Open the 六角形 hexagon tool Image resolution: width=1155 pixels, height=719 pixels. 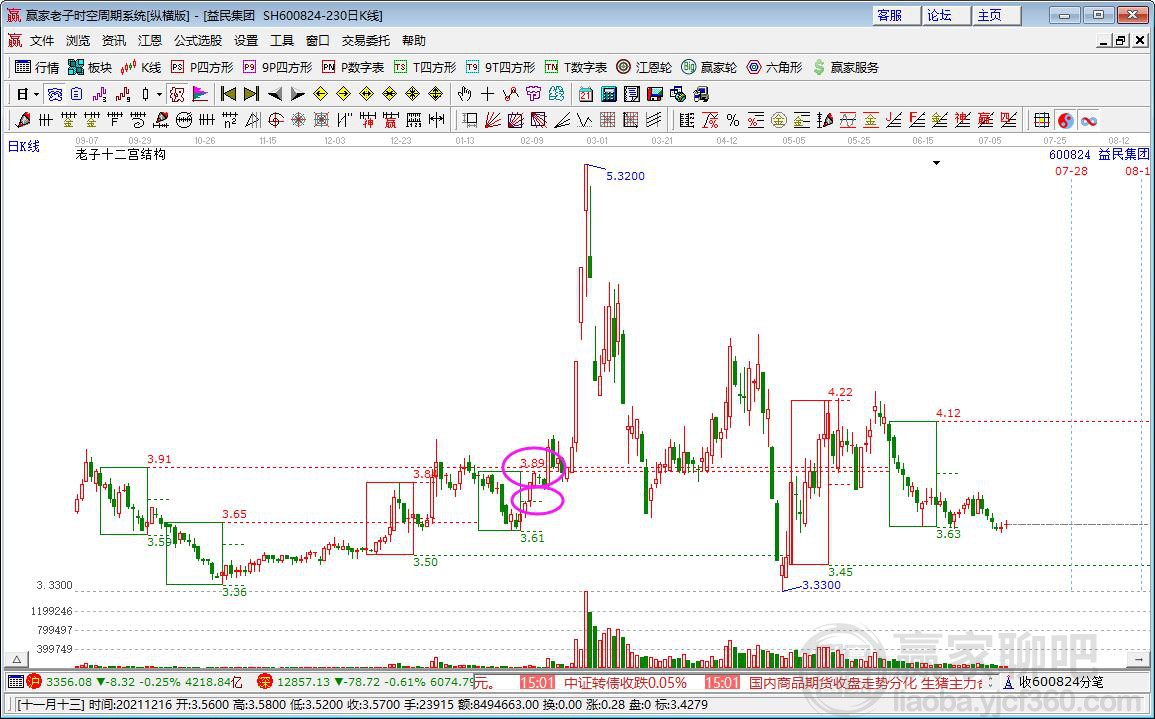(x=773, y=67)
